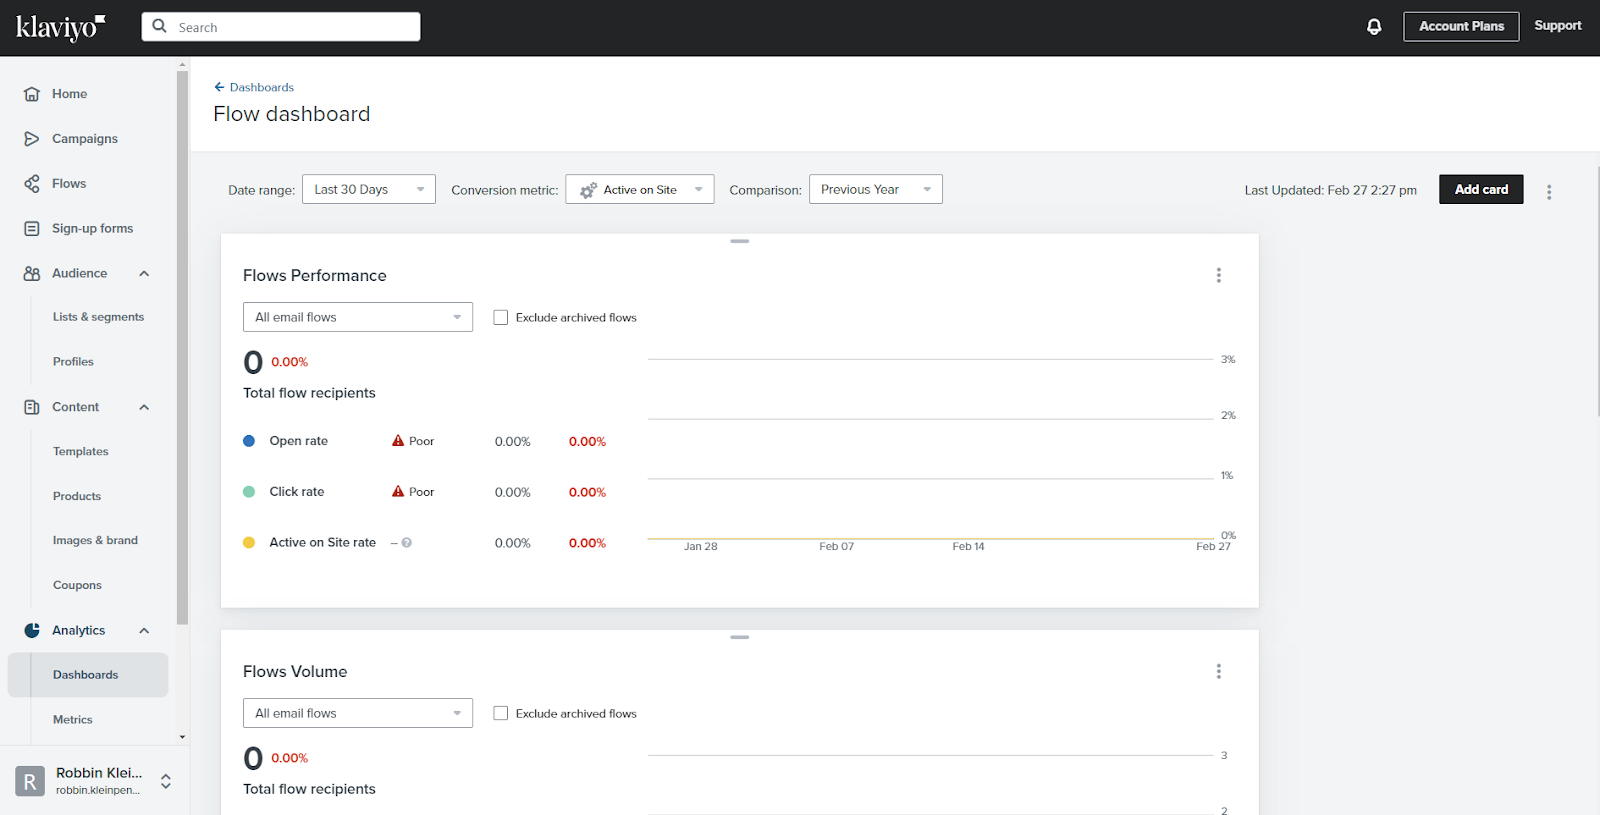The width and height of the screenshot is (1600, 815).
Task: Click the Sign-up forms icon
Action: pyautogui.click(x=32, y=229)
